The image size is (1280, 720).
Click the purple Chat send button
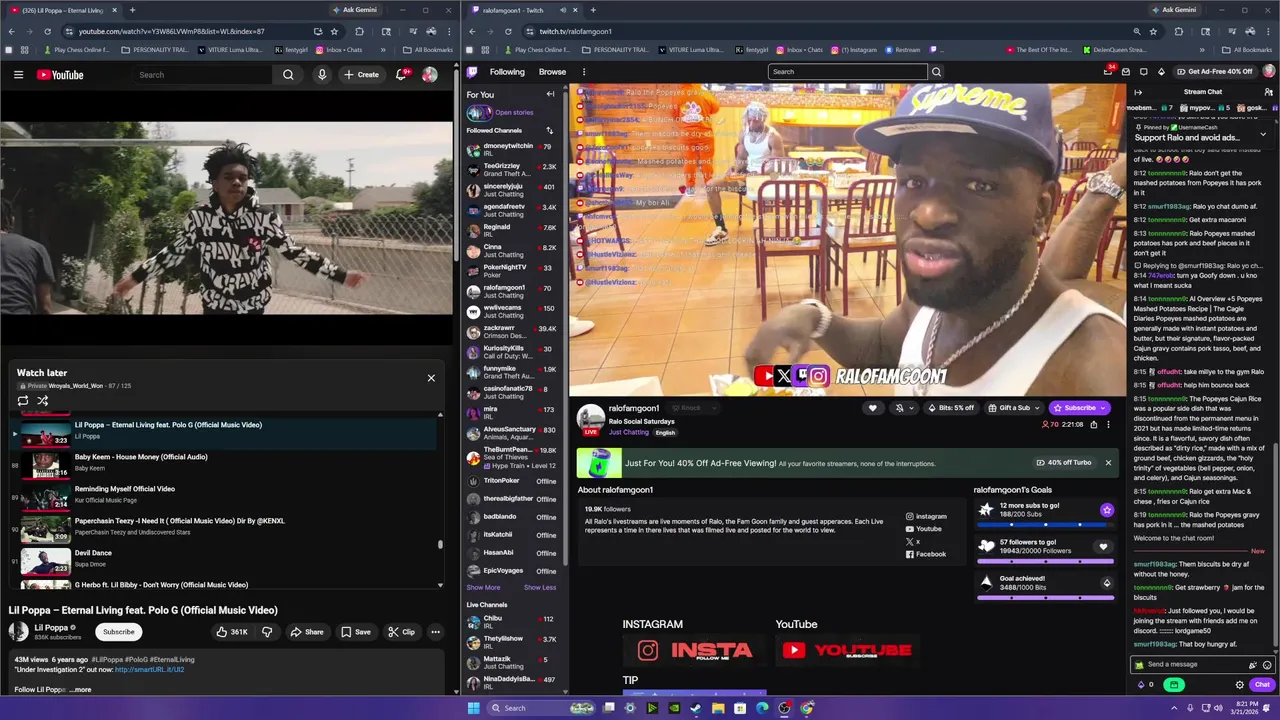pos(1262,685)
